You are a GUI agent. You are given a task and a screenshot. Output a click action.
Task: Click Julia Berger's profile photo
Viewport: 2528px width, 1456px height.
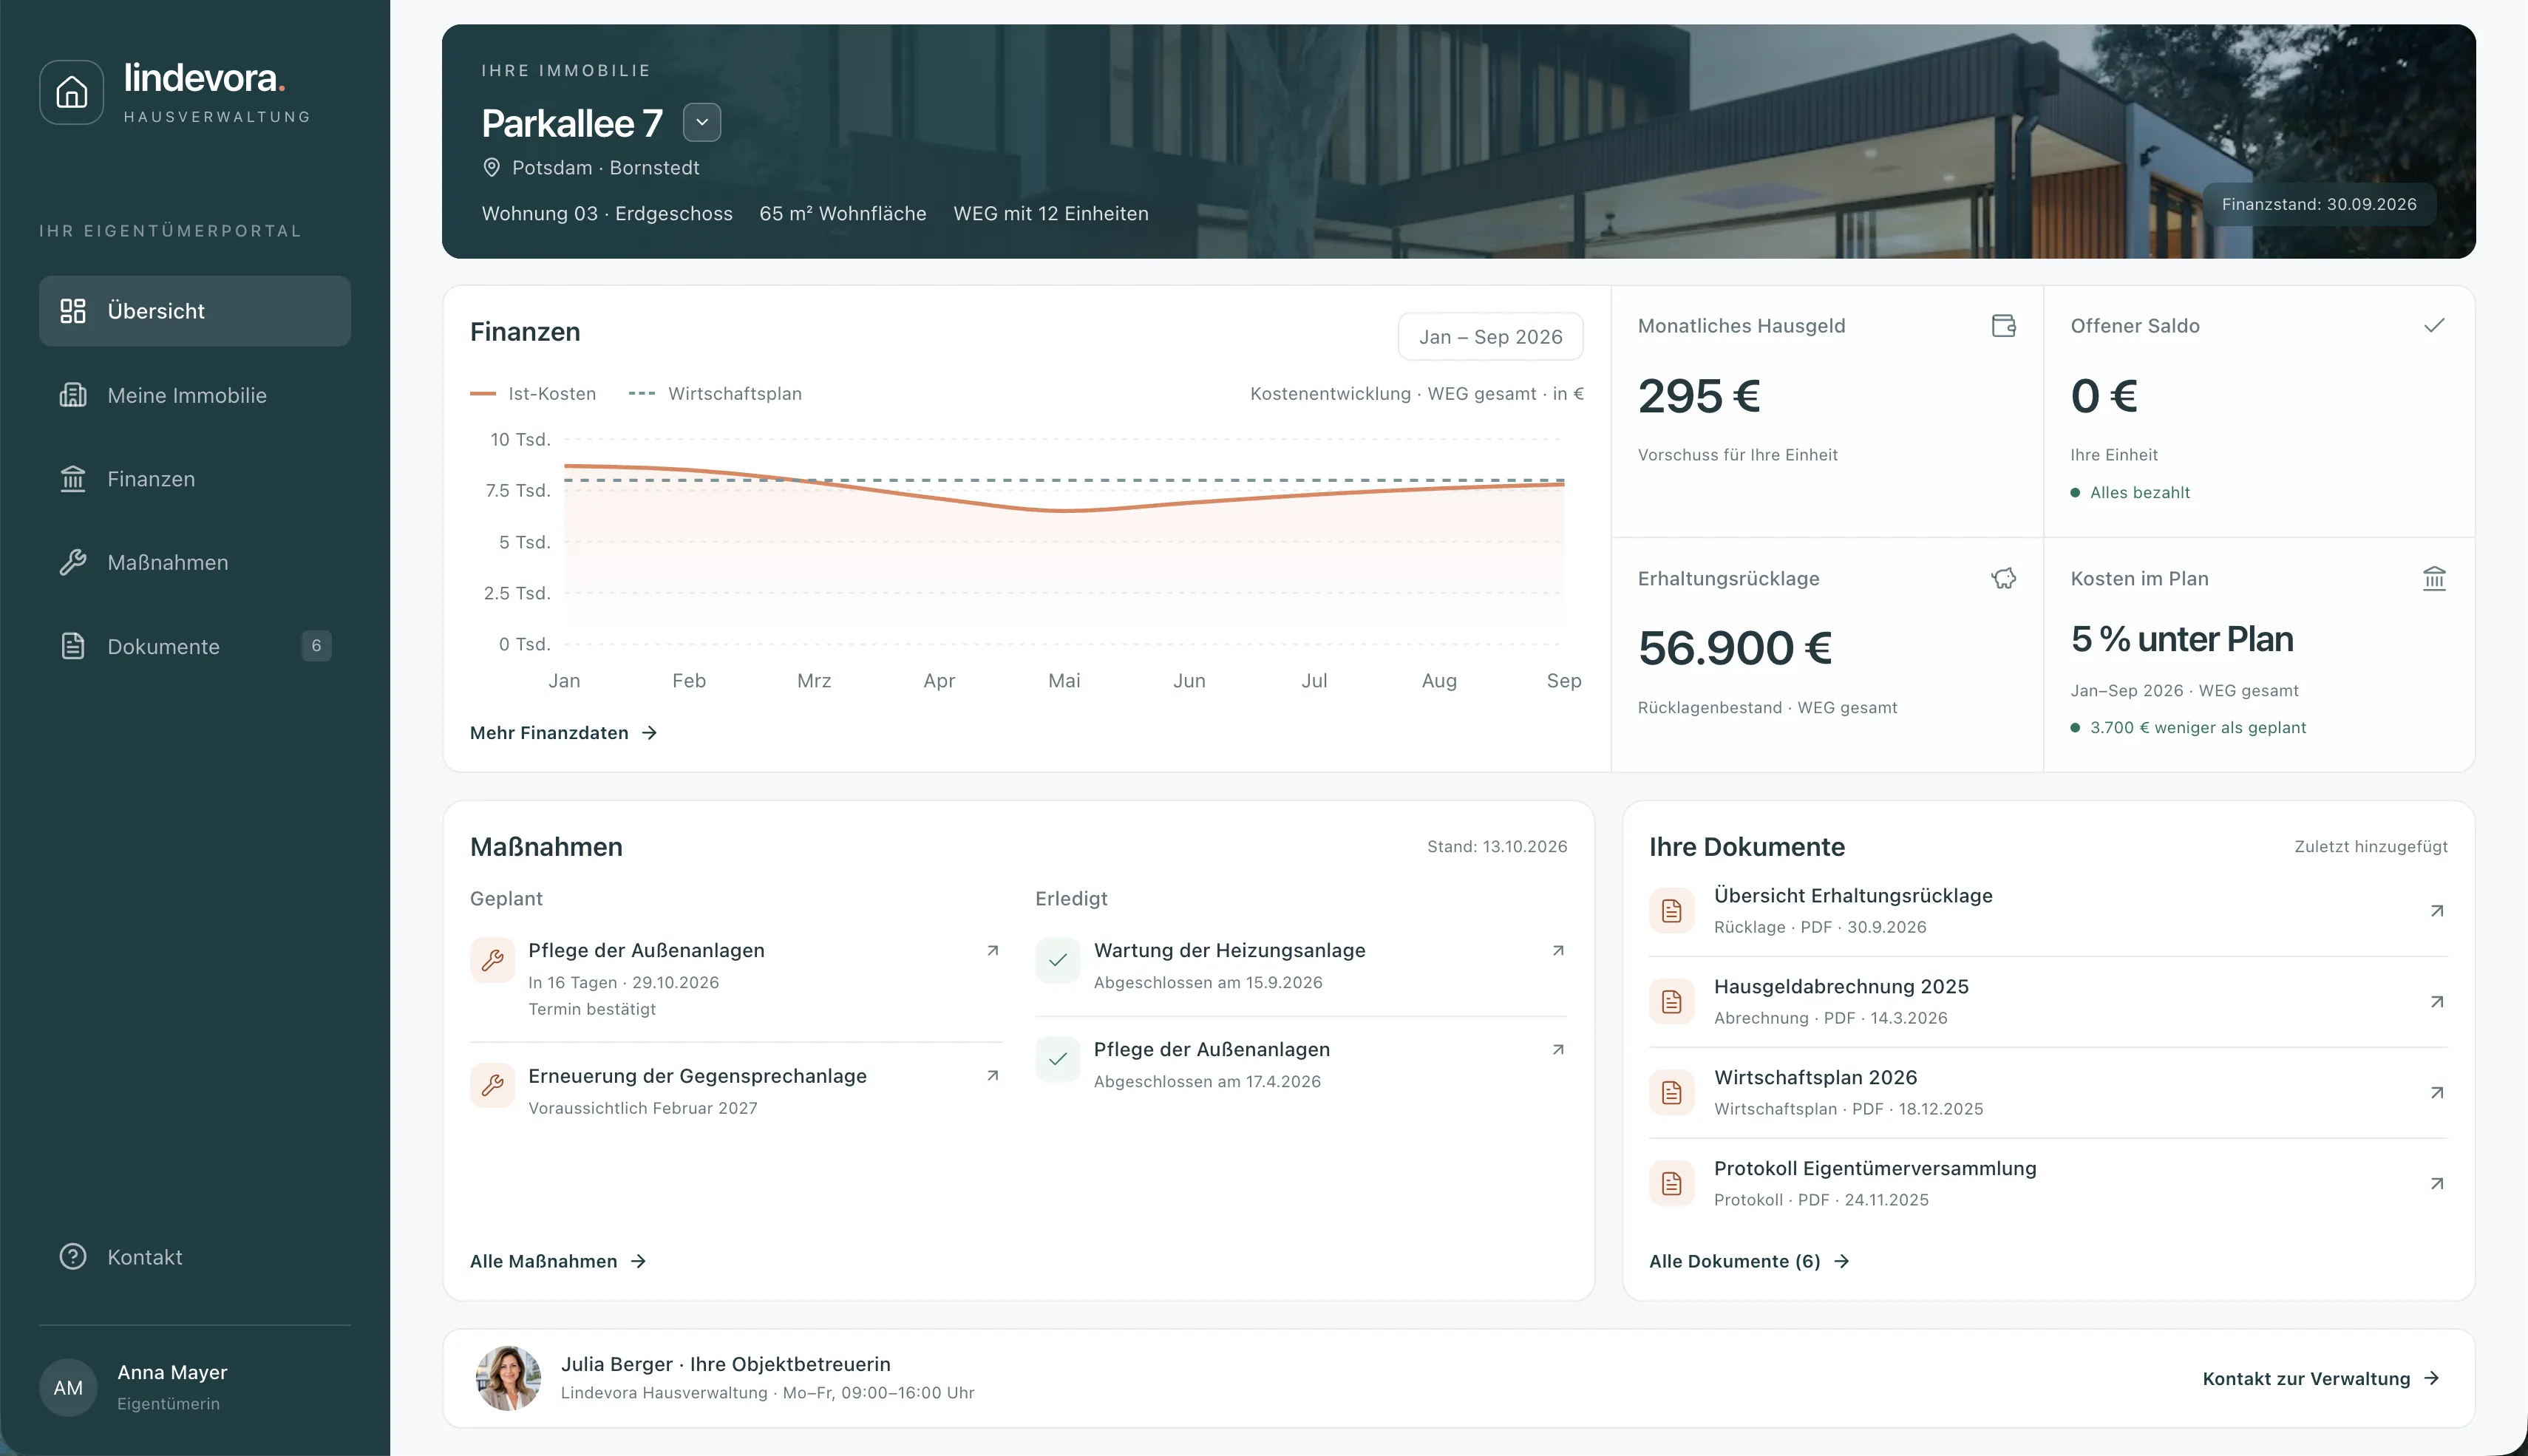click(508, 1378)
